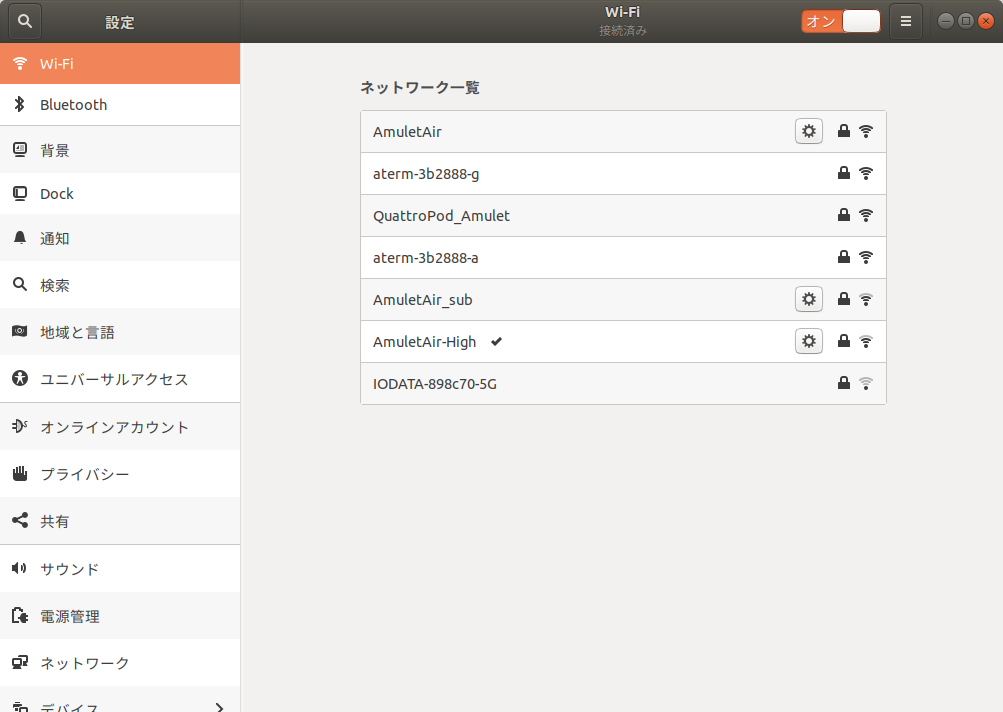Open the ネットワーク (Network) panel

pyautogui.click(x=120, y=663)
